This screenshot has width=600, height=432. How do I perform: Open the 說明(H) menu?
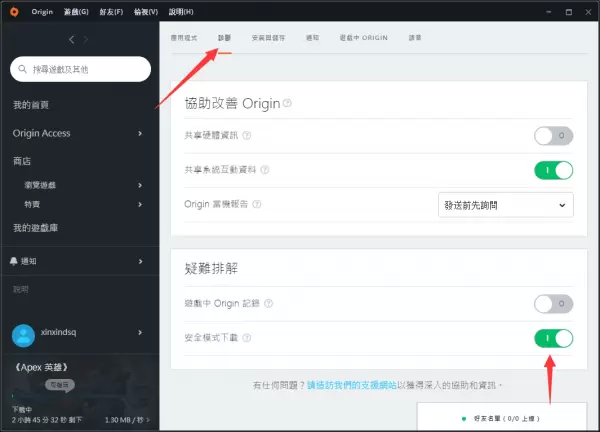[181, 12]
